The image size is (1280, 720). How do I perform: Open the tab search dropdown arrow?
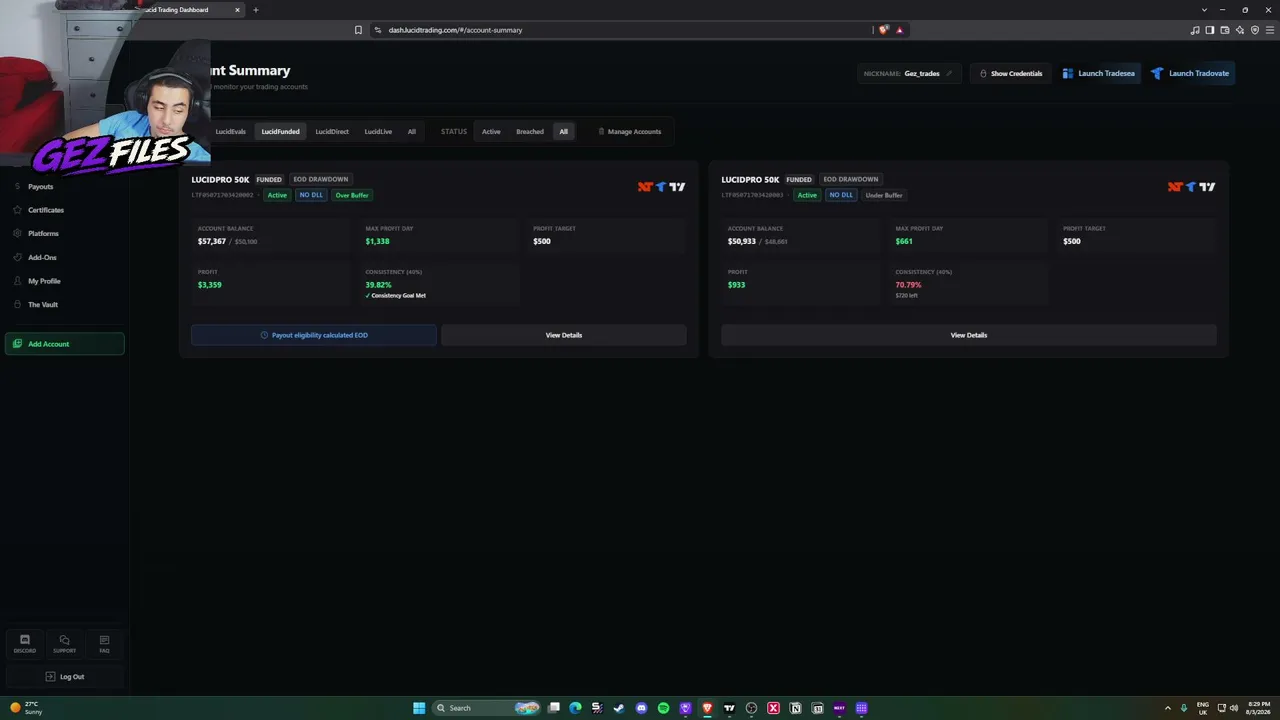pyautogui.click(x=1204, y=10)
